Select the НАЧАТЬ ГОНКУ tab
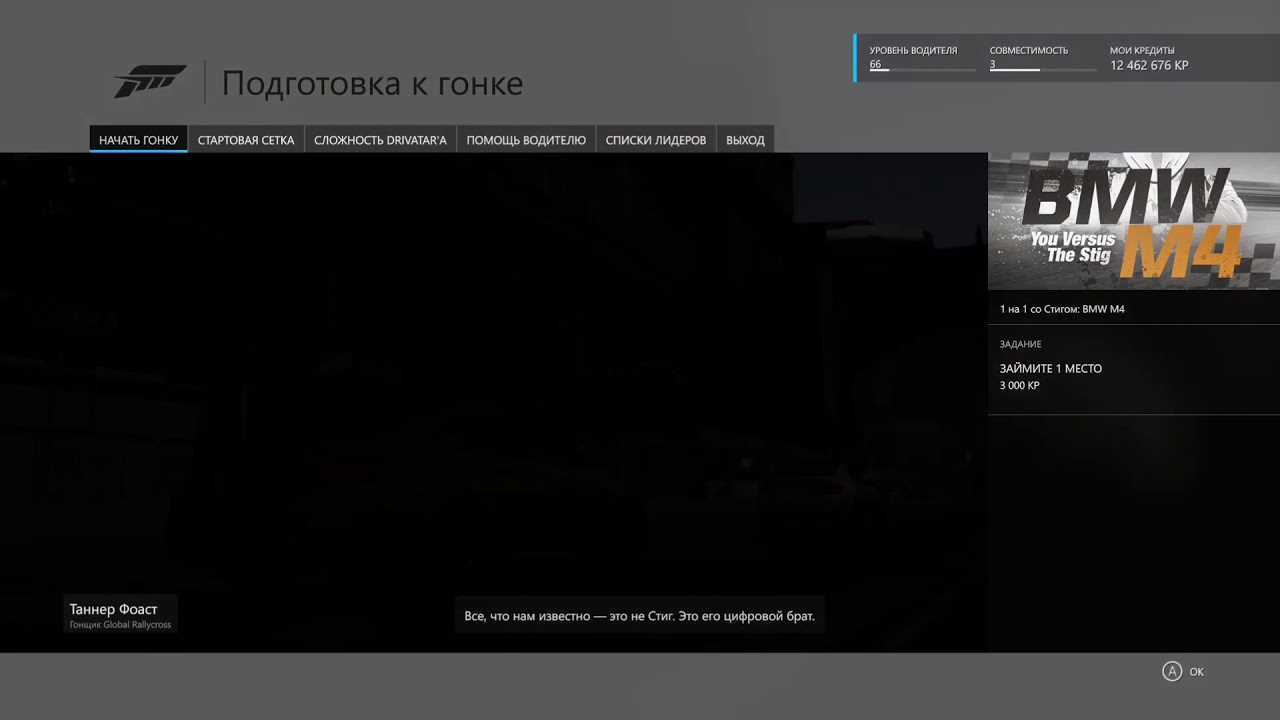 coord(138,140)
